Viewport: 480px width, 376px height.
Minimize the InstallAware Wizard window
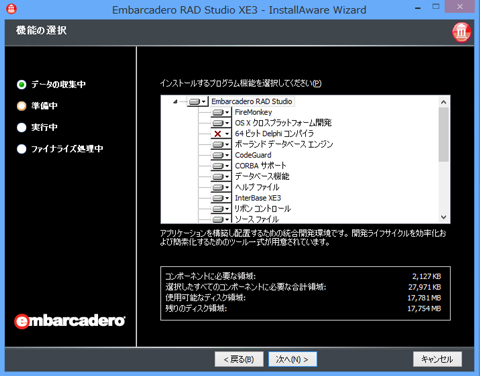coord(418,8)
